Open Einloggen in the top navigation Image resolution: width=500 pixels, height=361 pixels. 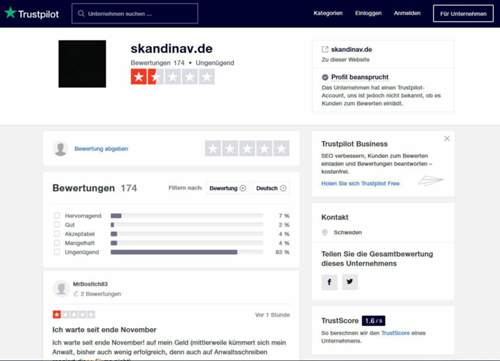coord(368,13)
